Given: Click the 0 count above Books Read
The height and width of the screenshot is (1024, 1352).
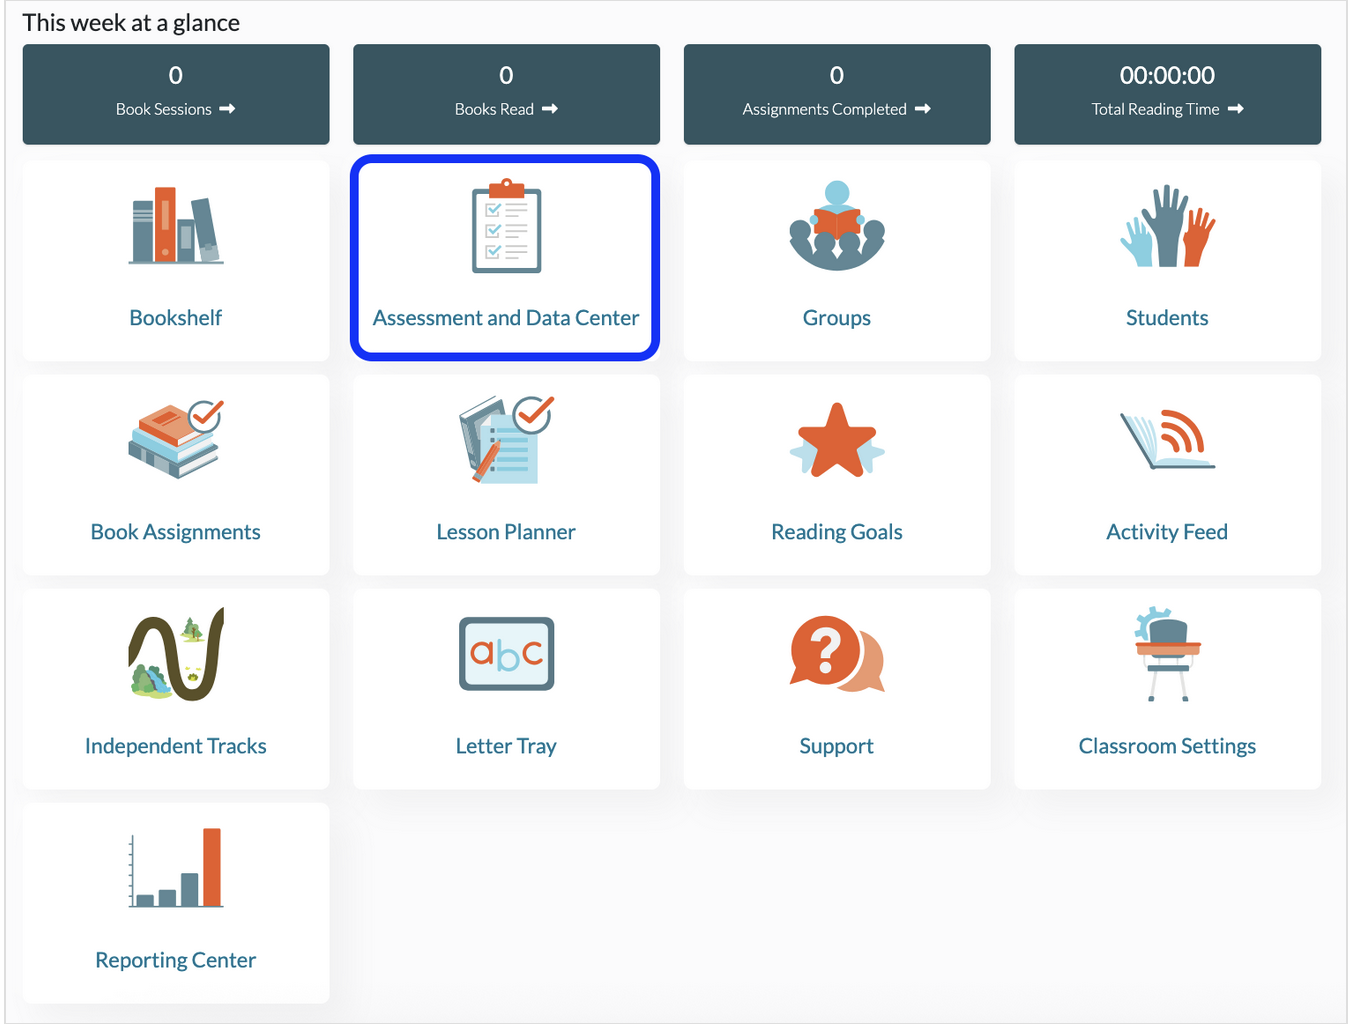Looking at the screenshot, I should pyautogui.click(x=506, y=75).
